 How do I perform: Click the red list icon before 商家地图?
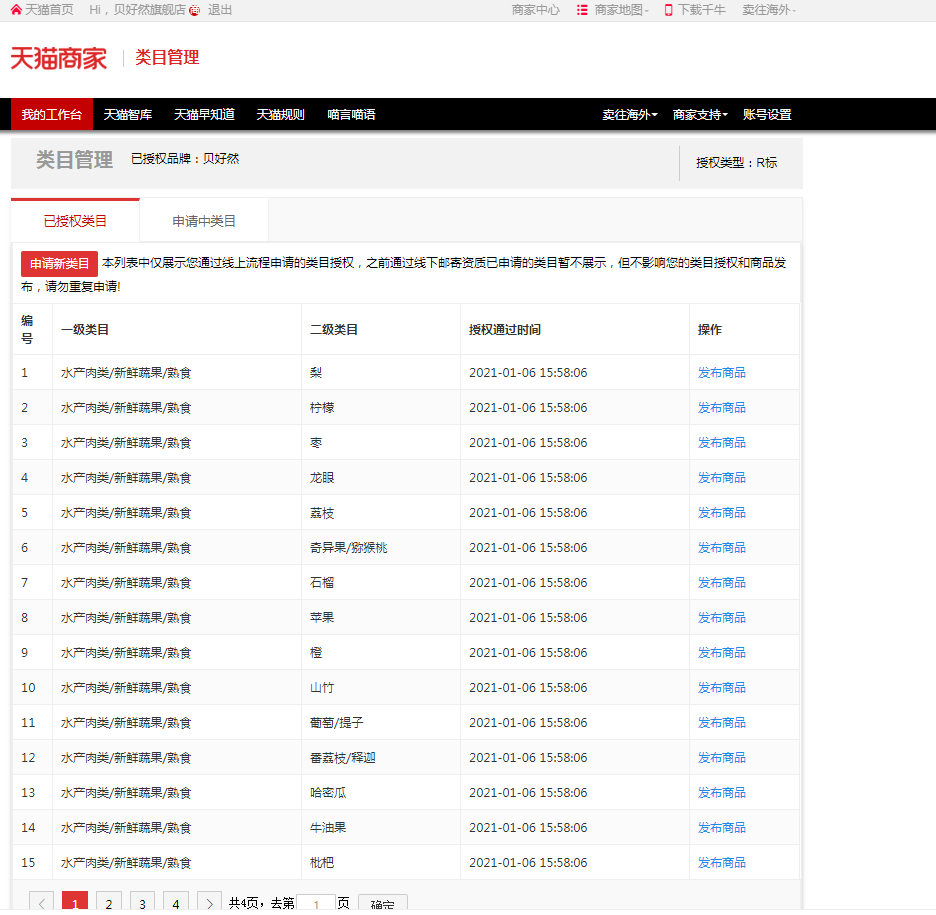coord(582,10)
